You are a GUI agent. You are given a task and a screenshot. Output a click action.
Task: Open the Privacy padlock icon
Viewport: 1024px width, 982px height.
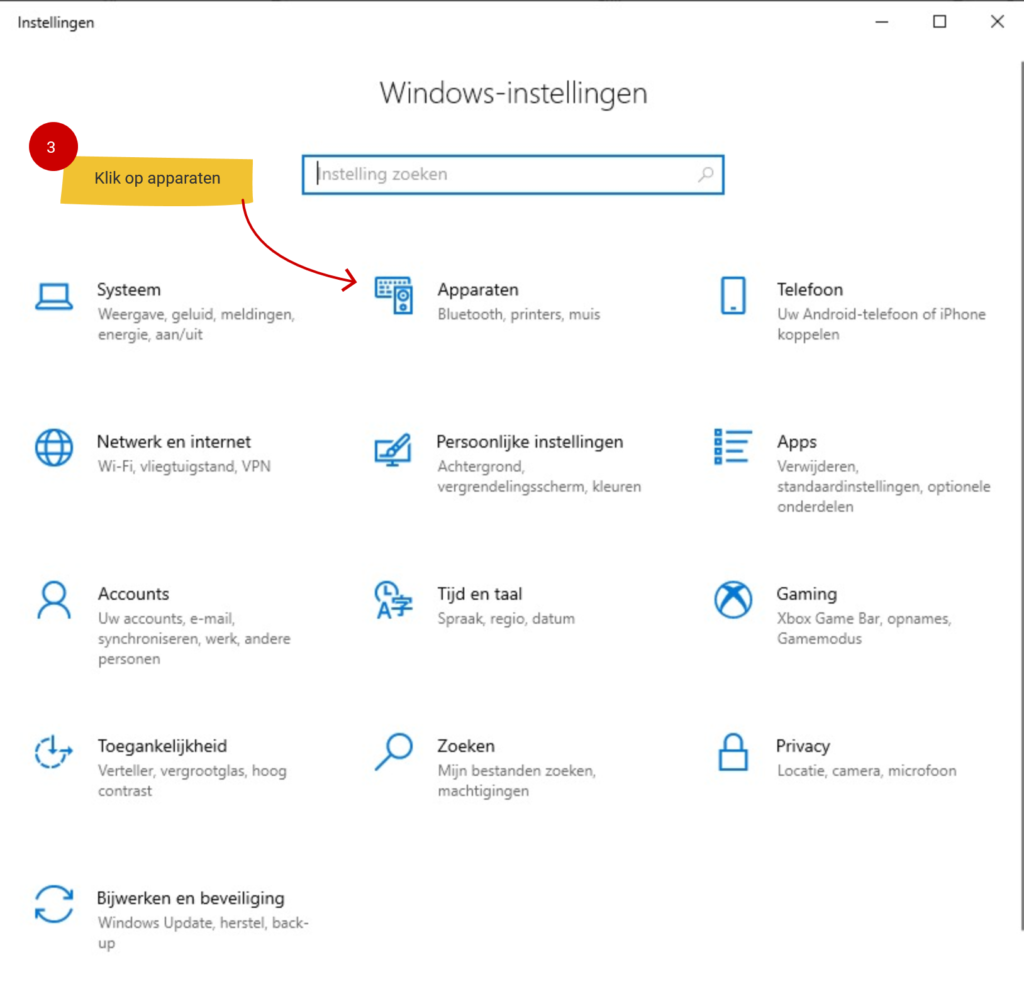point(733,751)
